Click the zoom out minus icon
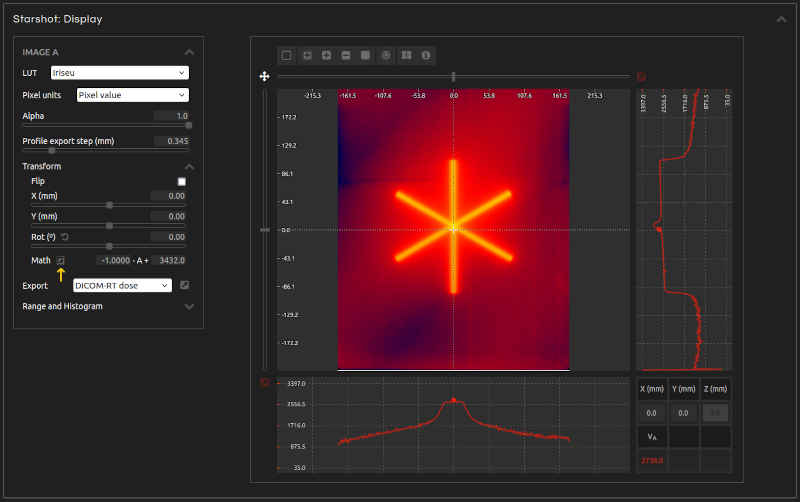 346,55
